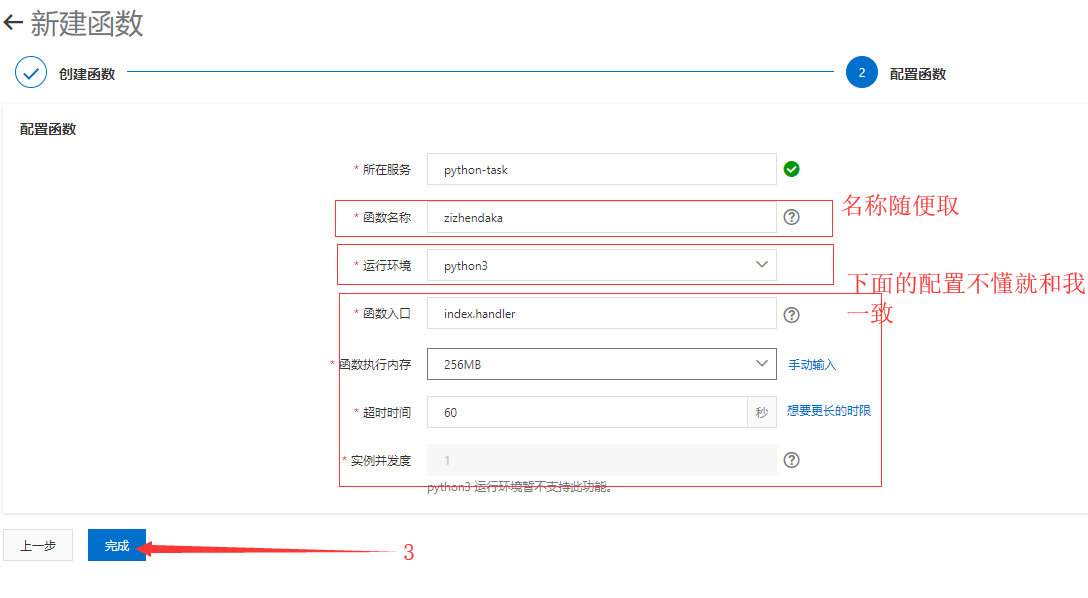The image size is (1088, 598).
Task: Click the completed checkmark circle for step one
Action: point(30,72)
